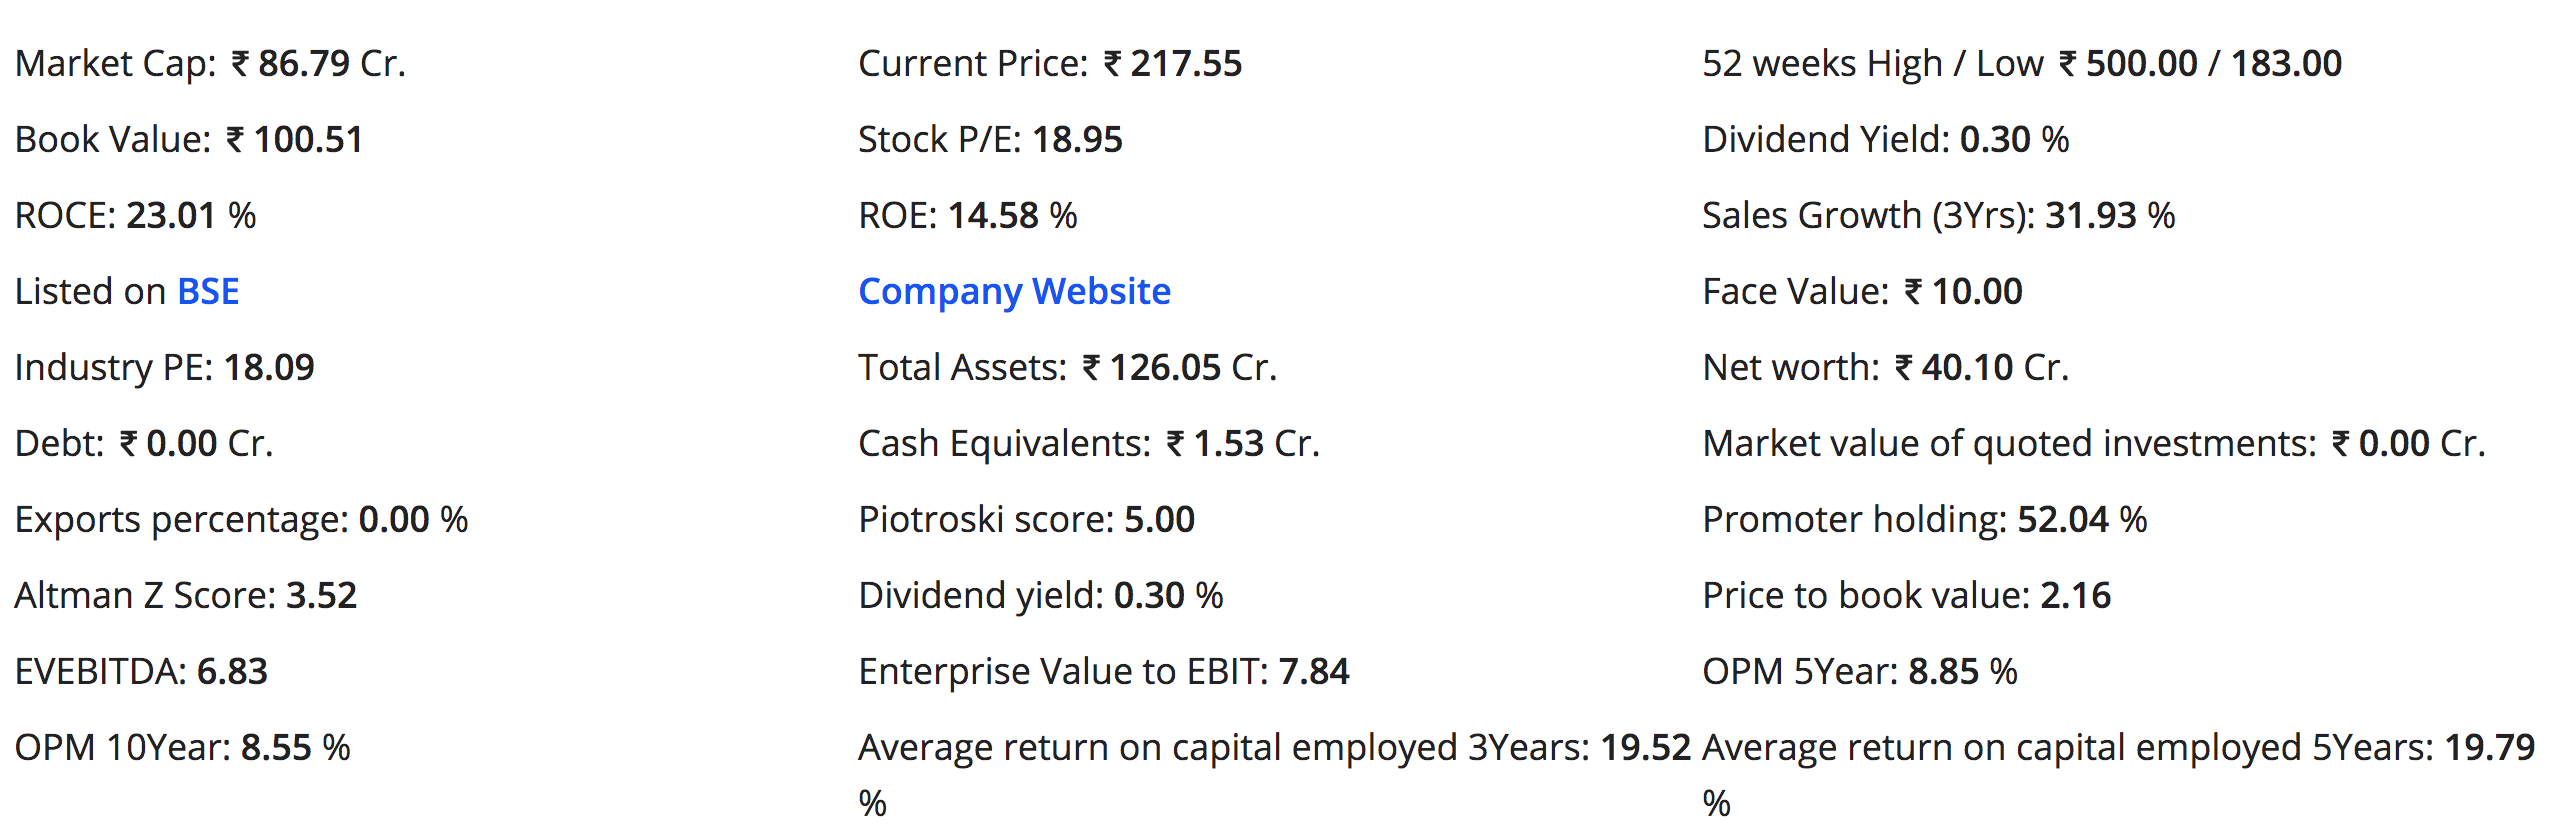This screenshot has height=832, width=2576.
Task: Click the Industry PE value 18.09
Action: click(x=269, y=367)
